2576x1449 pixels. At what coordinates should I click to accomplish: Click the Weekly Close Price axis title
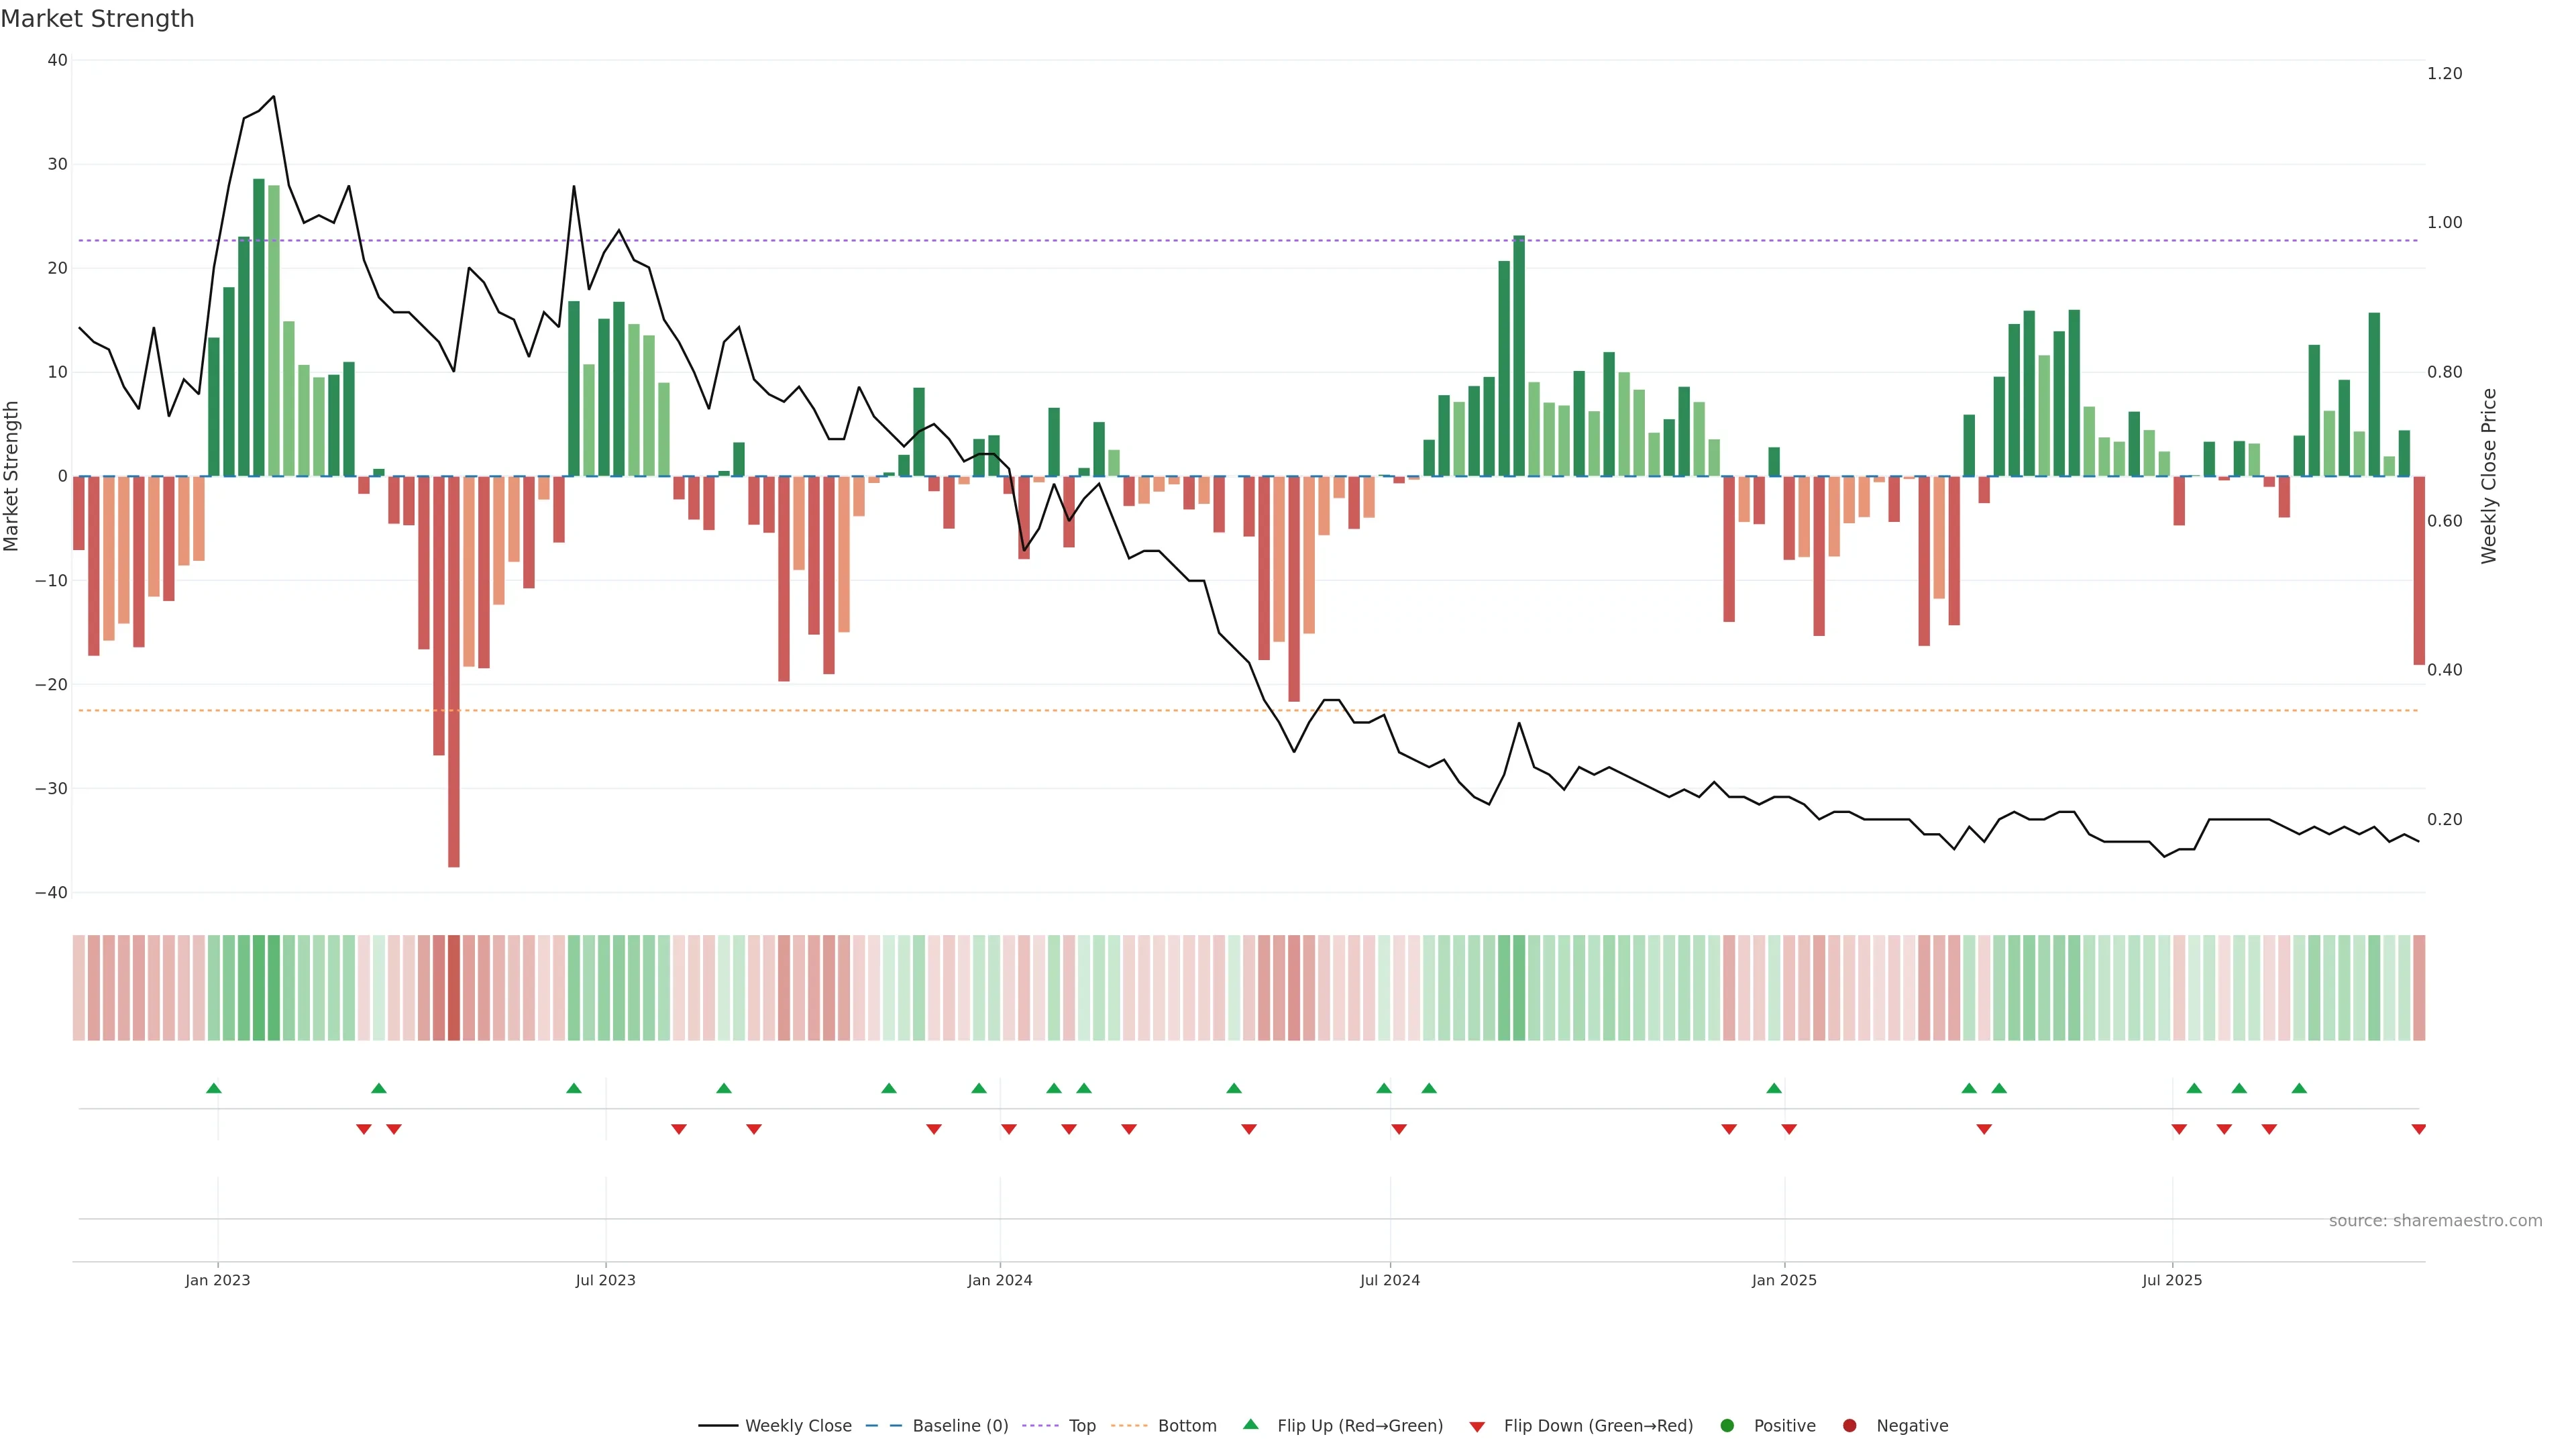click(x=2489, y=476)
